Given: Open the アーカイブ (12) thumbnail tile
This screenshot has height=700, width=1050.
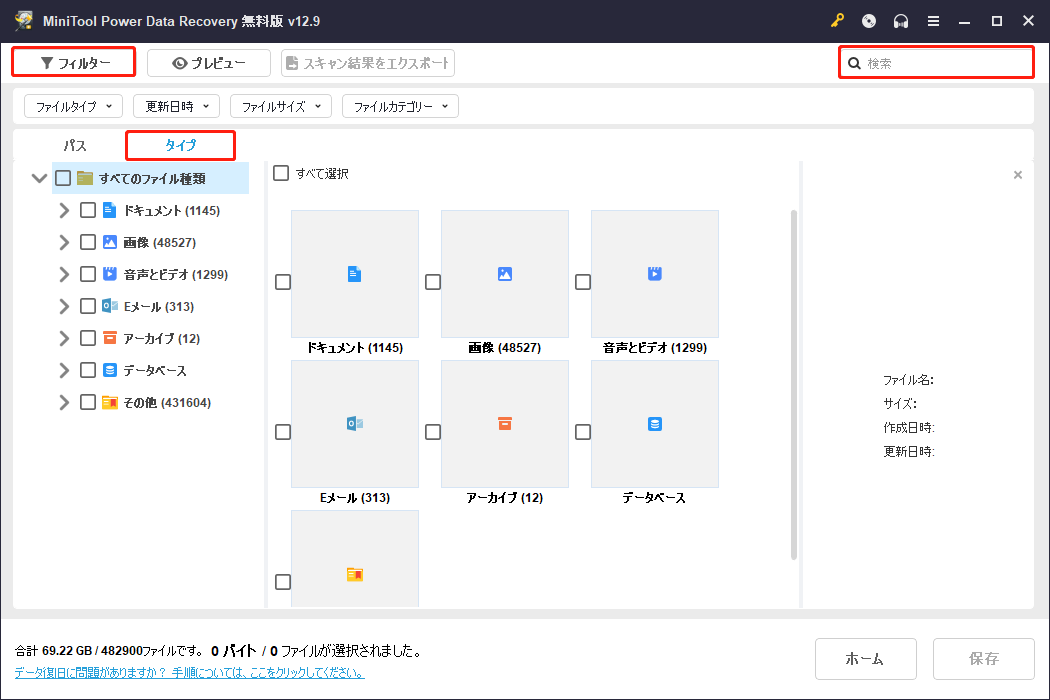Looking at the screenshot, I should coord(505,424).
